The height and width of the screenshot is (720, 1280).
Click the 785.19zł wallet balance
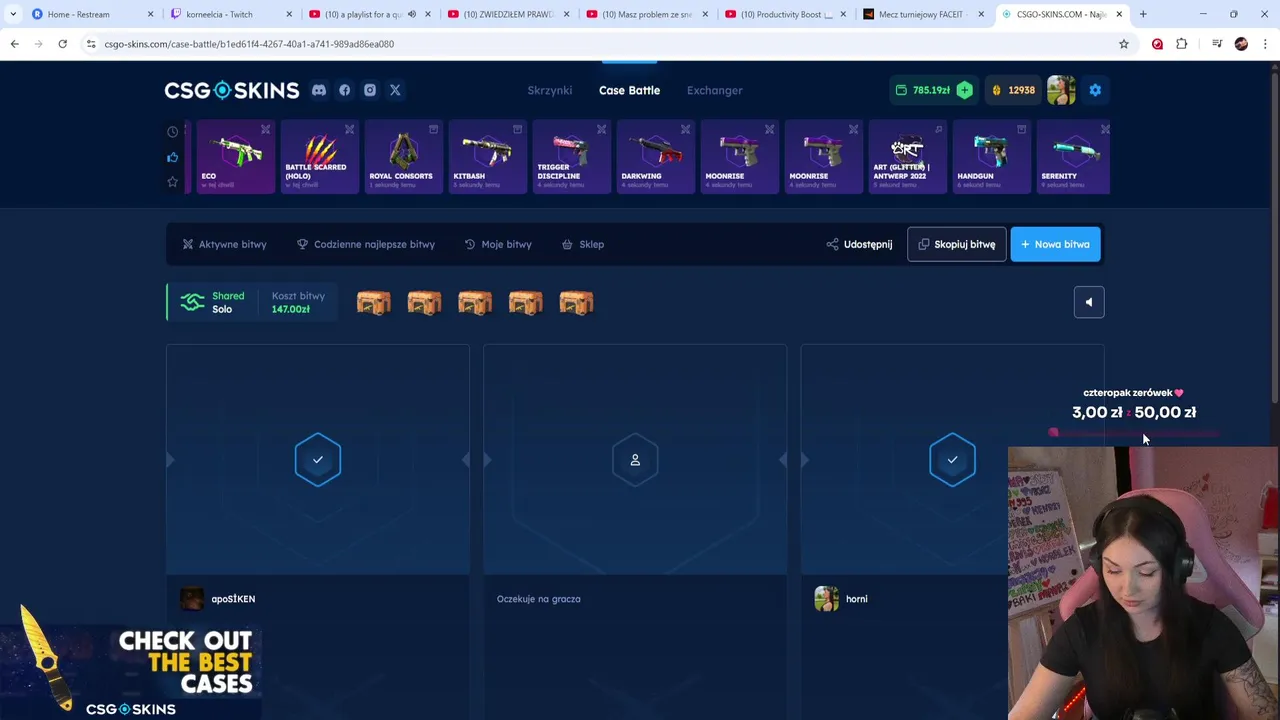click(922, 90)
